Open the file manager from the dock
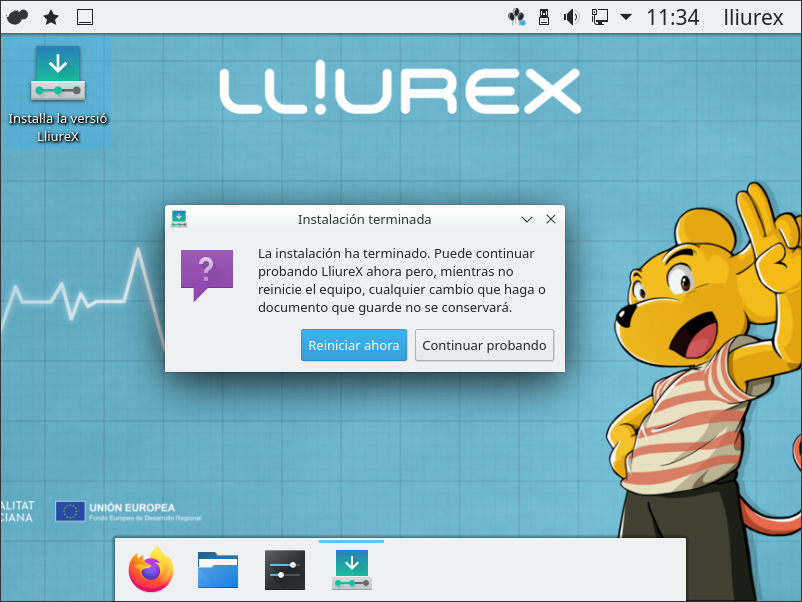The image size is (802, 602). (x=218, y=571)
